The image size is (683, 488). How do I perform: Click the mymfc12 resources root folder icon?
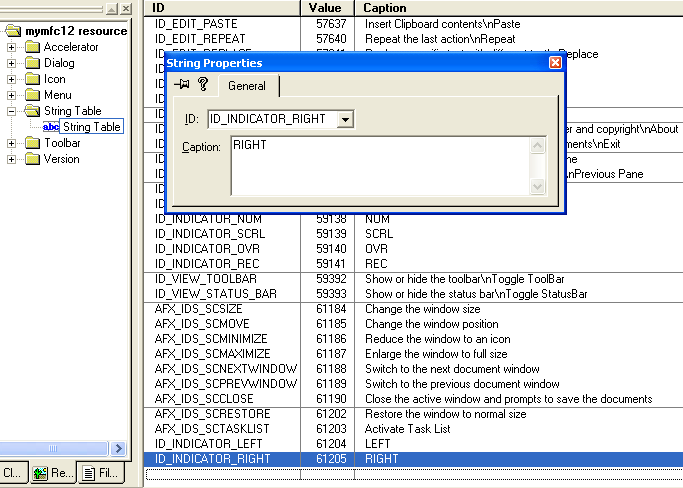[x=13, y=31]
